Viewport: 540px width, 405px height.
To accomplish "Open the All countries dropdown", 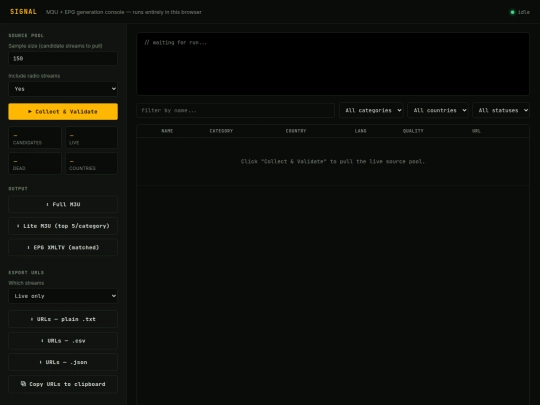I will [438, 111].
